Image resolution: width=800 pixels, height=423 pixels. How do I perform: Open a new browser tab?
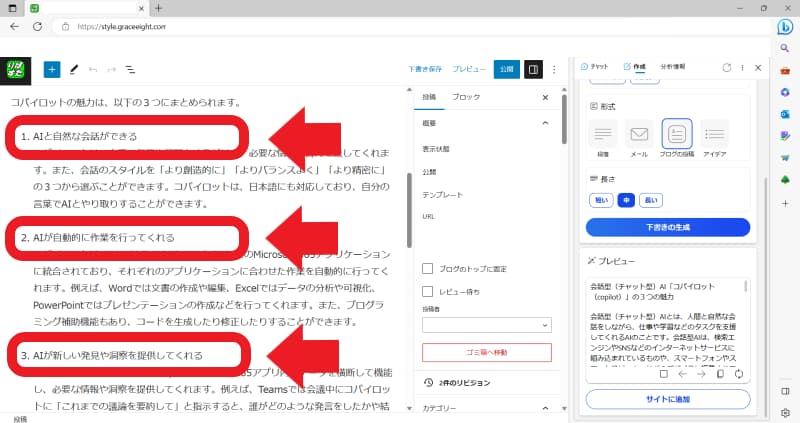point(159,8)
